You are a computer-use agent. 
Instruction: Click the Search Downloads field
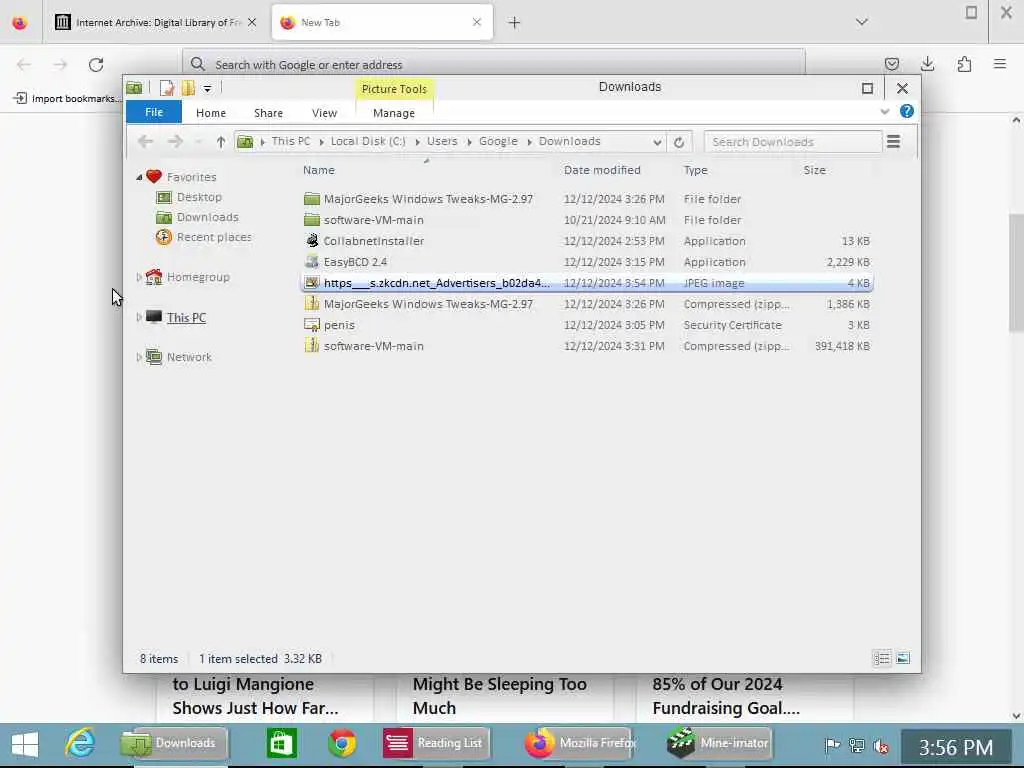tap(792, 142)
